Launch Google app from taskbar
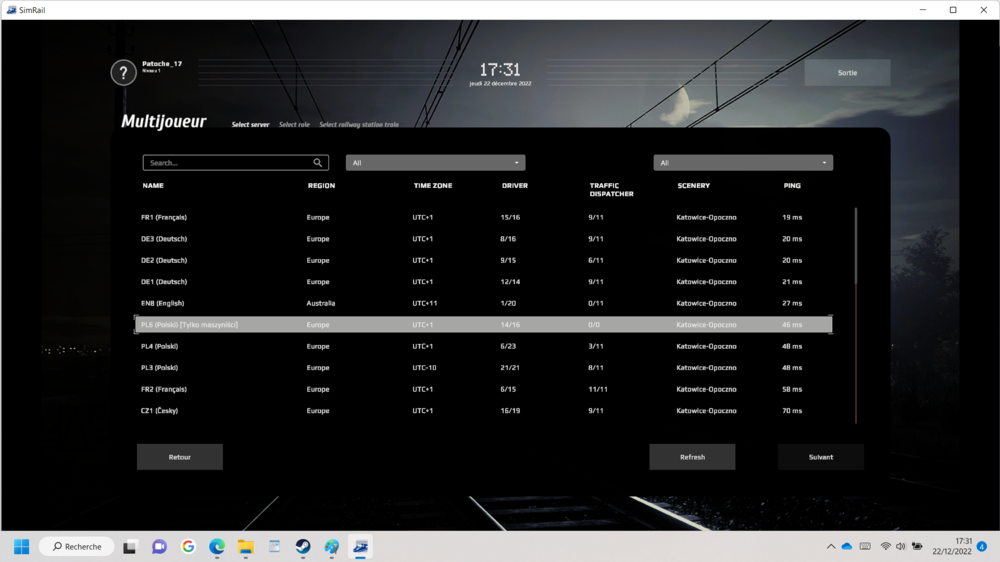1000x562 pixels. pyautogui.click(x=188, y=547)
